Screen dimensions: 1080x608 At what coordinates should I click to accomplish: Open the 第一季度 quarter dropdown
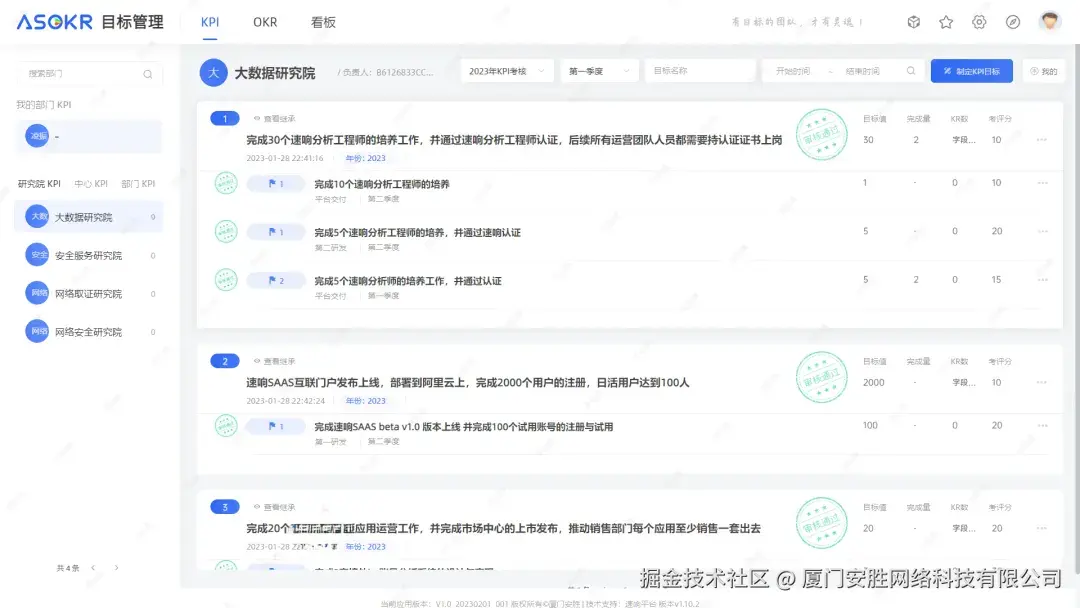coord(600,71)
